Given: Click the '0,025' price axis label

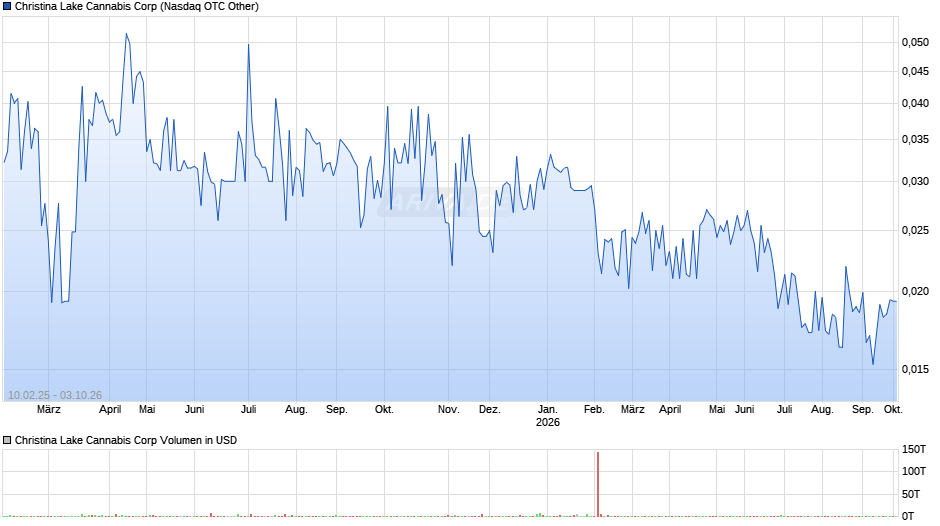Looking at the screenshot, I should click(915, 230).
